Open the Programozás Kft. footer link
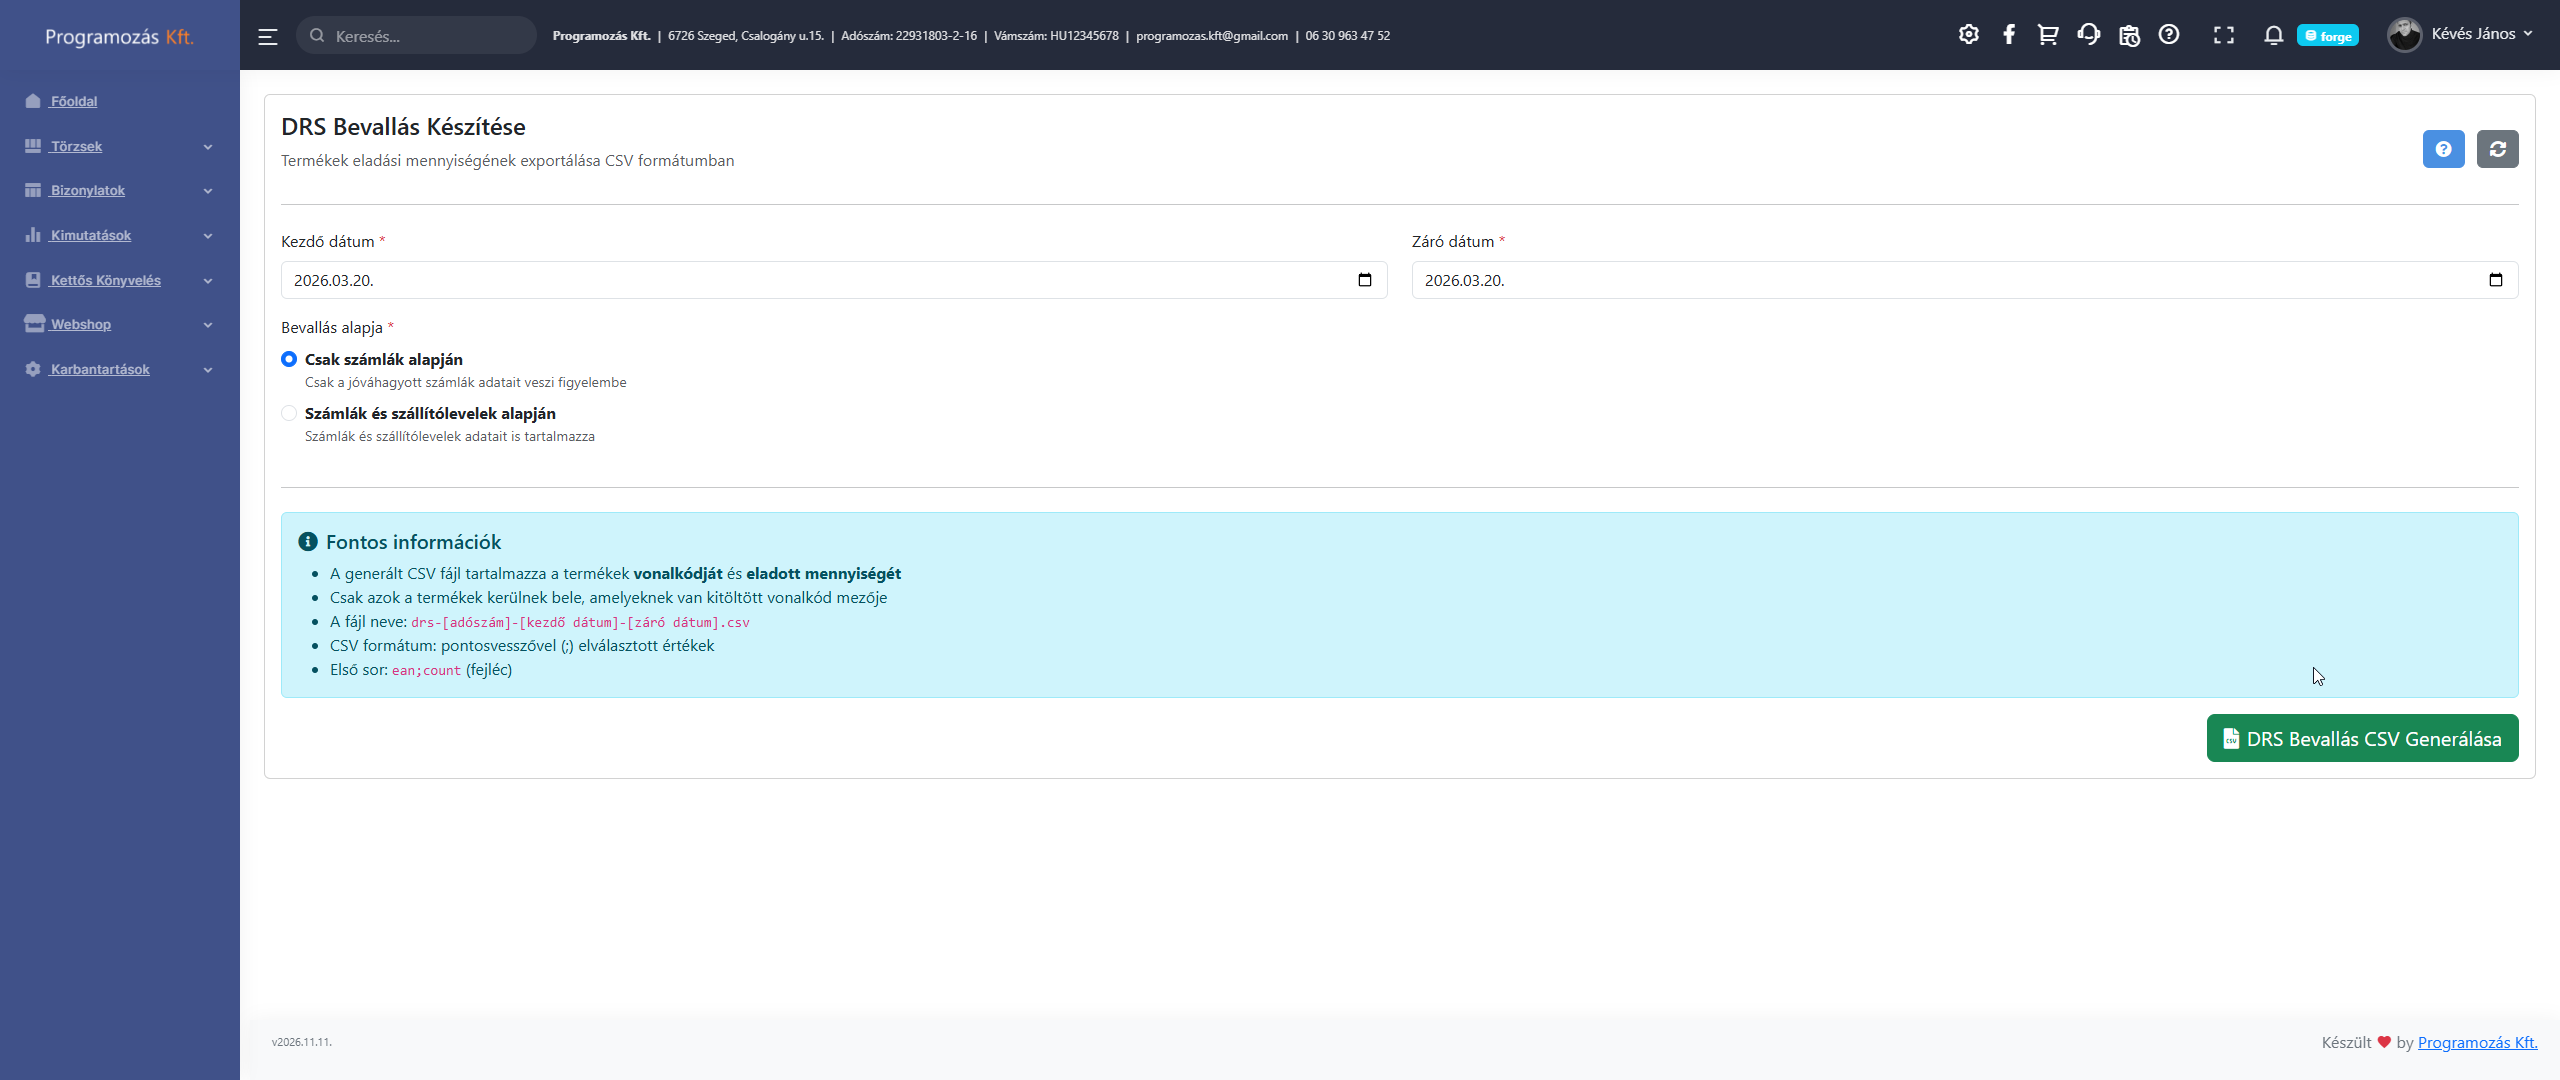This screenshot has width=2560, height=1080. click(x=2477, y=1042)
